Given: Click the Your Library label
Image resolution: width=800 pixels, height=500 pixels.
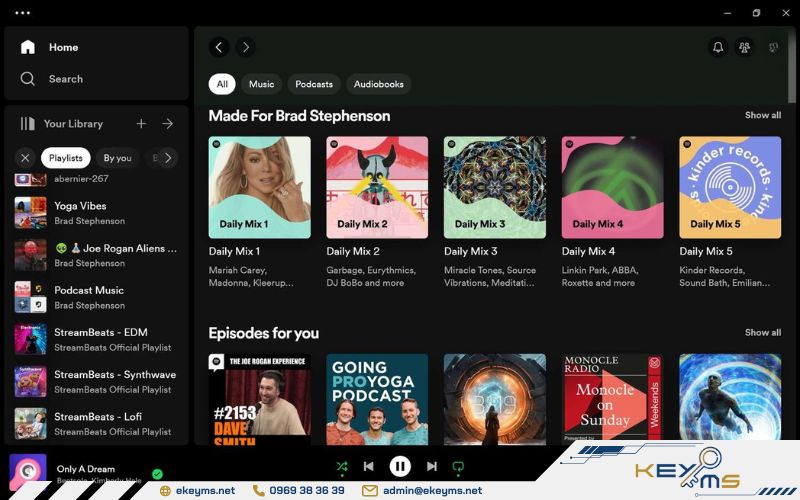Looking at the screenshot, I should [x=73, y=123].
